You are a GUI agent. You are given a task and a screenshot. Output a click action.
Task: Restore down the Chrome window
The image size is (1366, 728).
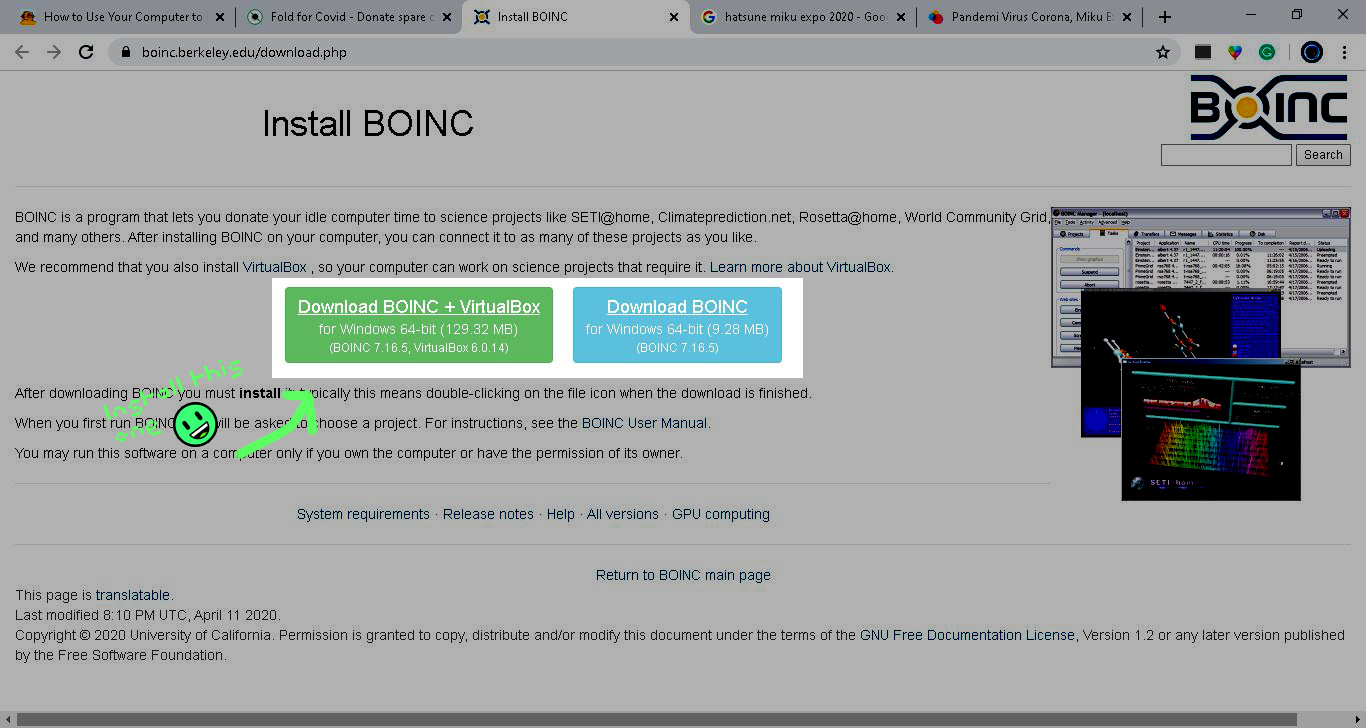pyautogui.click(x=1297, y=15)
